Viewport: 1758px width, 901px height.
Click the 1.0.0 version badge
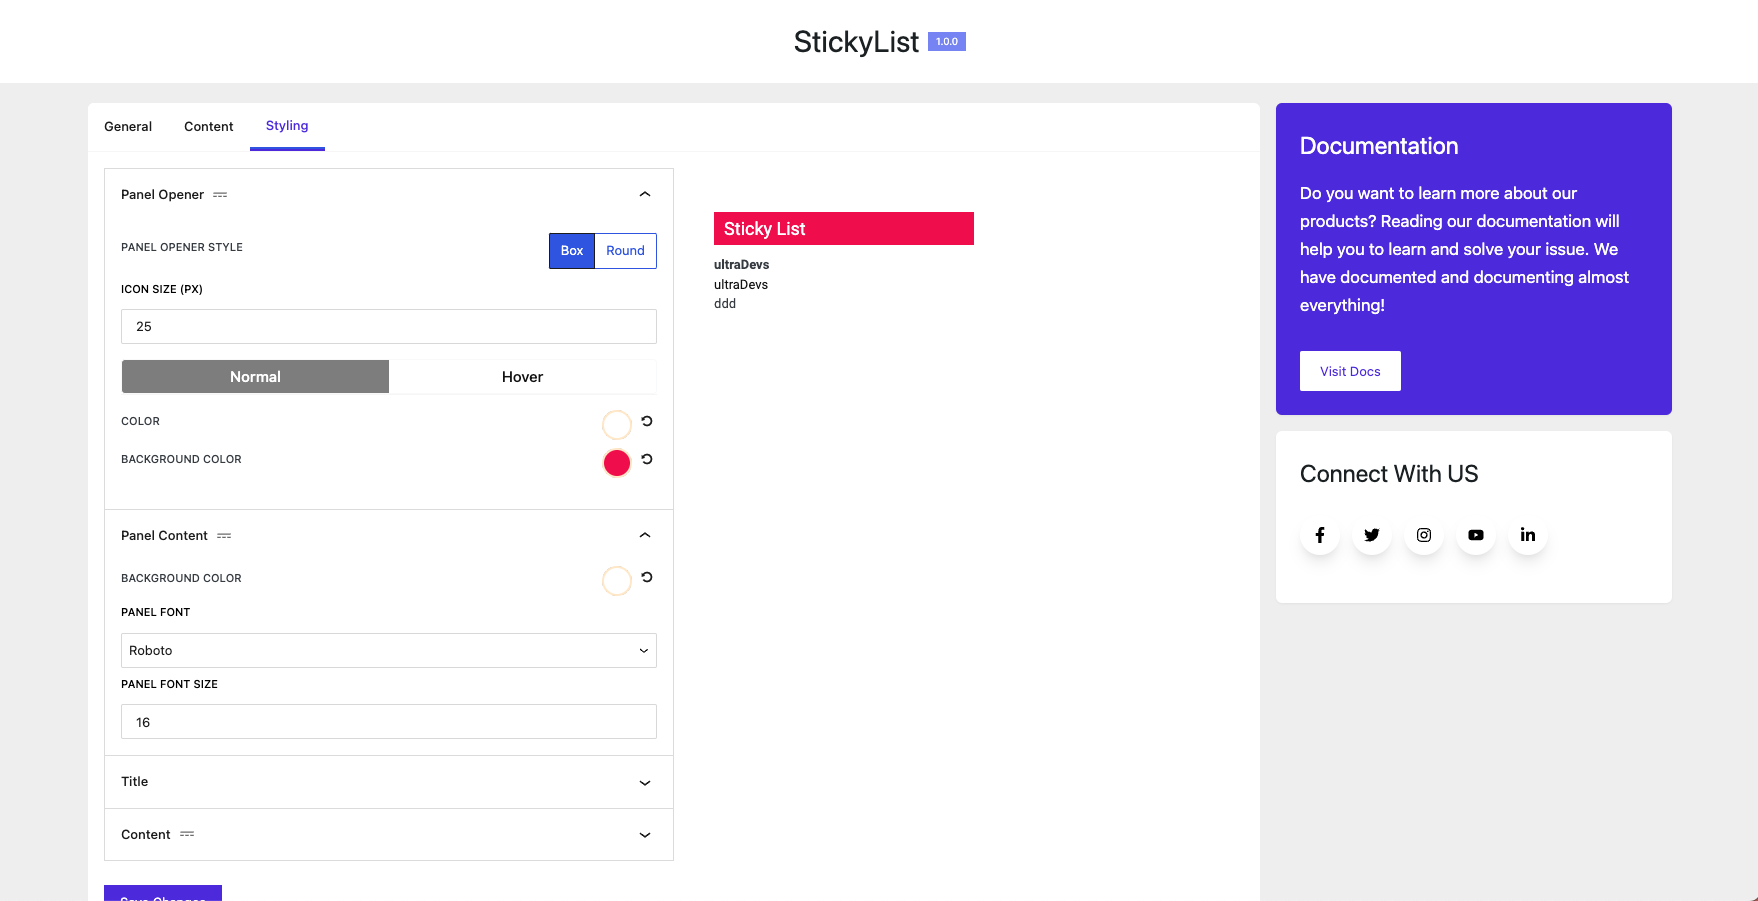point(947,42)
